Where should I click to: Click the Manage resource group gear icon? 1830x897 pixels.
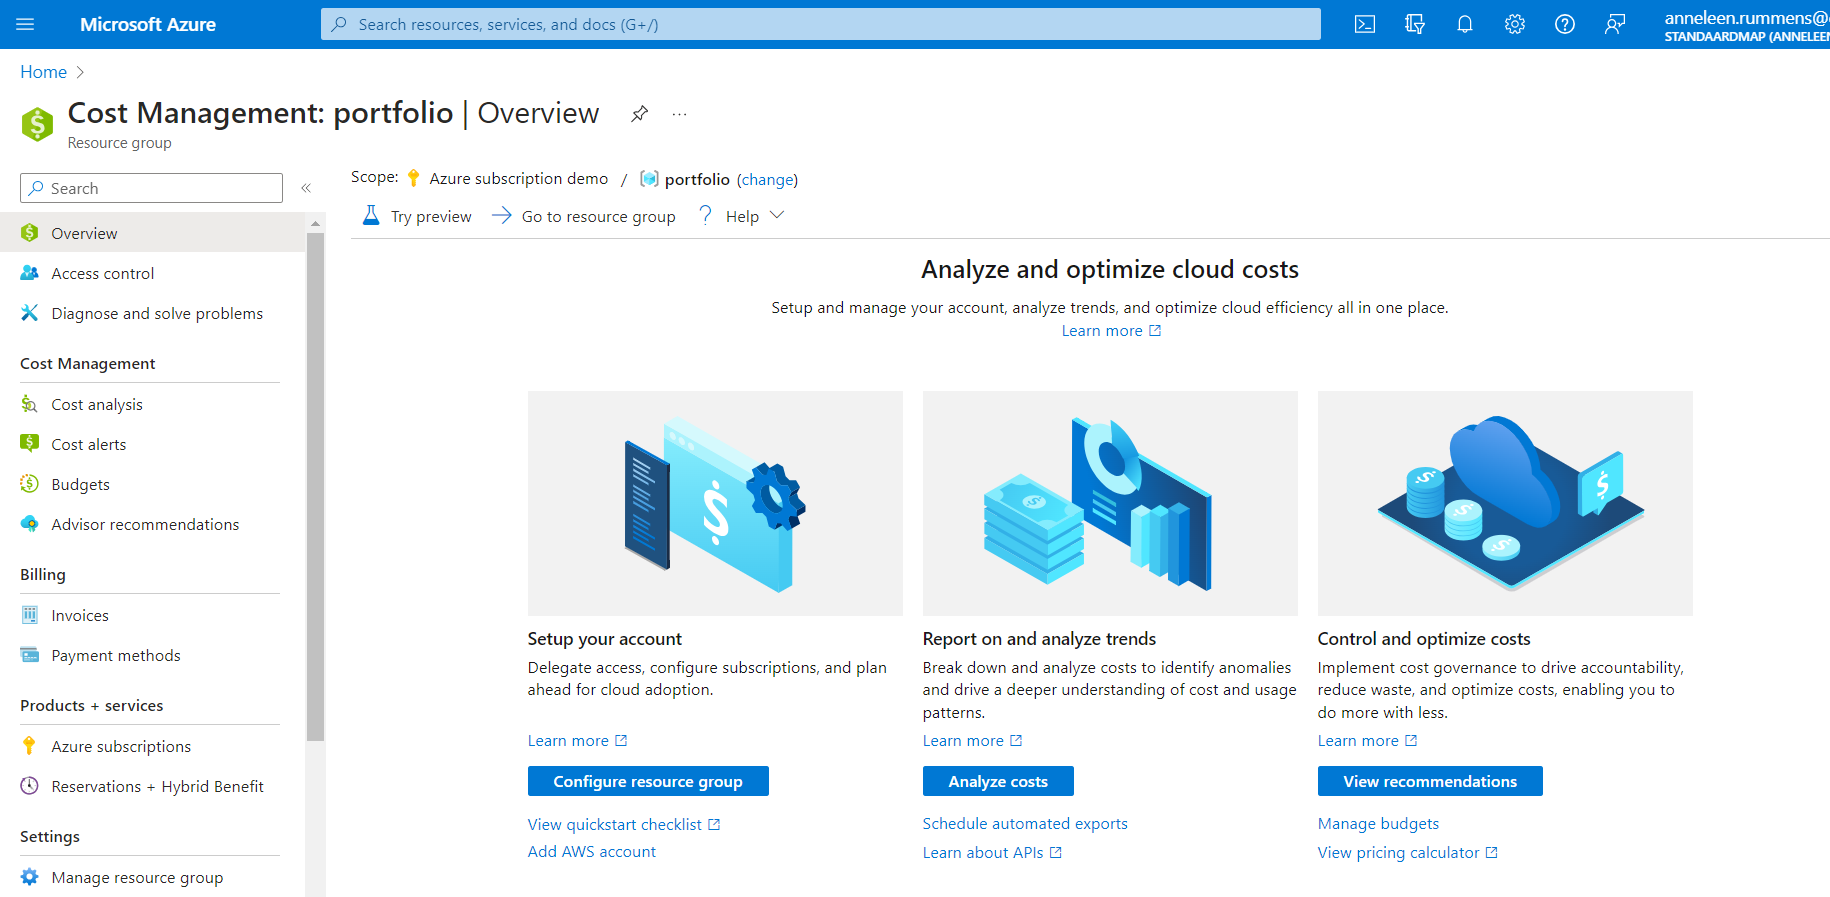[30, 877]
